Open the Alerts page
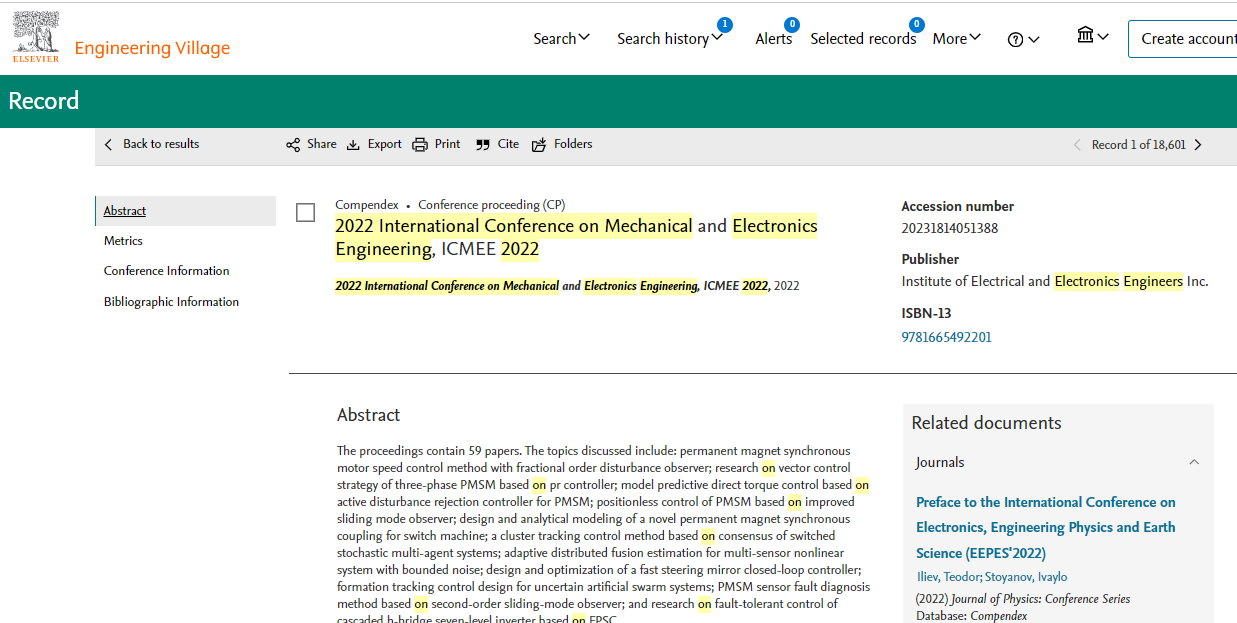Viewport: 1237px width, 623px height. pyautogui.click(x=773, y=38)
